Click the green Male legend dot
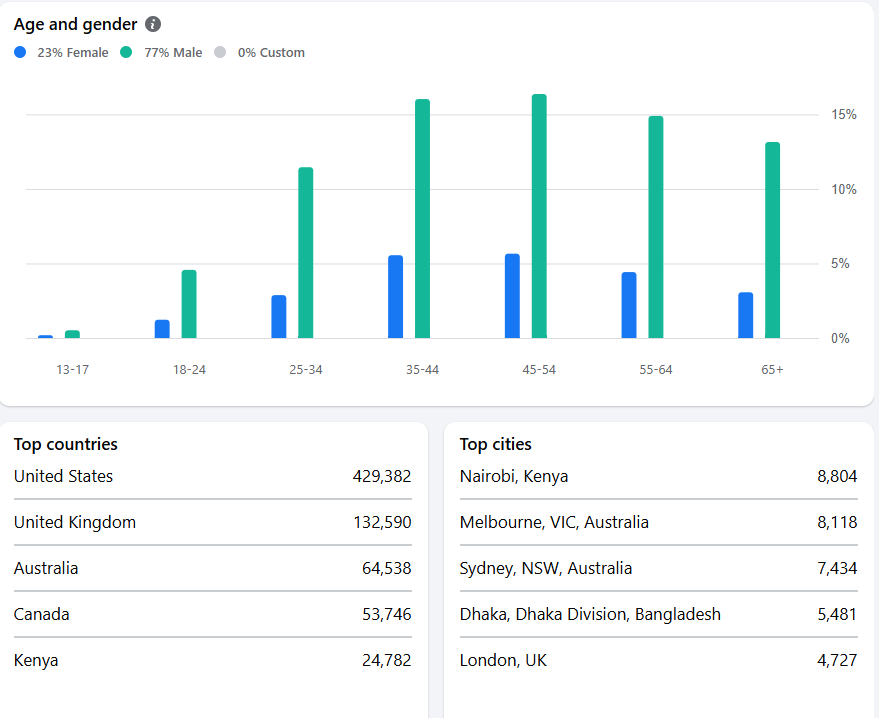This screenshot has width=879, height=718. point(126,52)
